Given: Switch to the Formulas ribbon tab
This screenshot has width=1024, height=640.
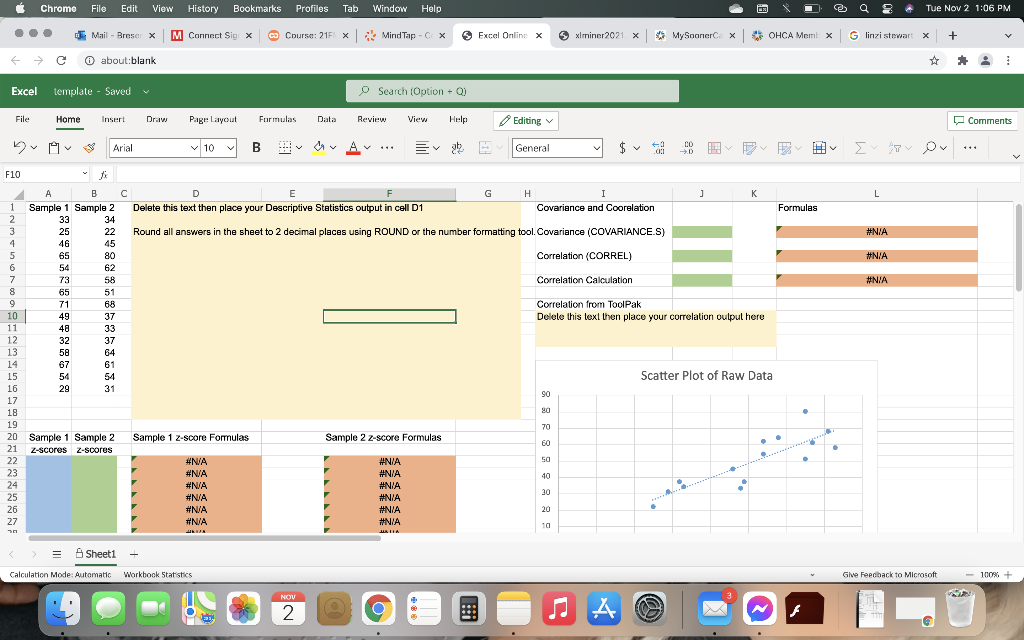Looking at the screenshot, I should [277, 120].
